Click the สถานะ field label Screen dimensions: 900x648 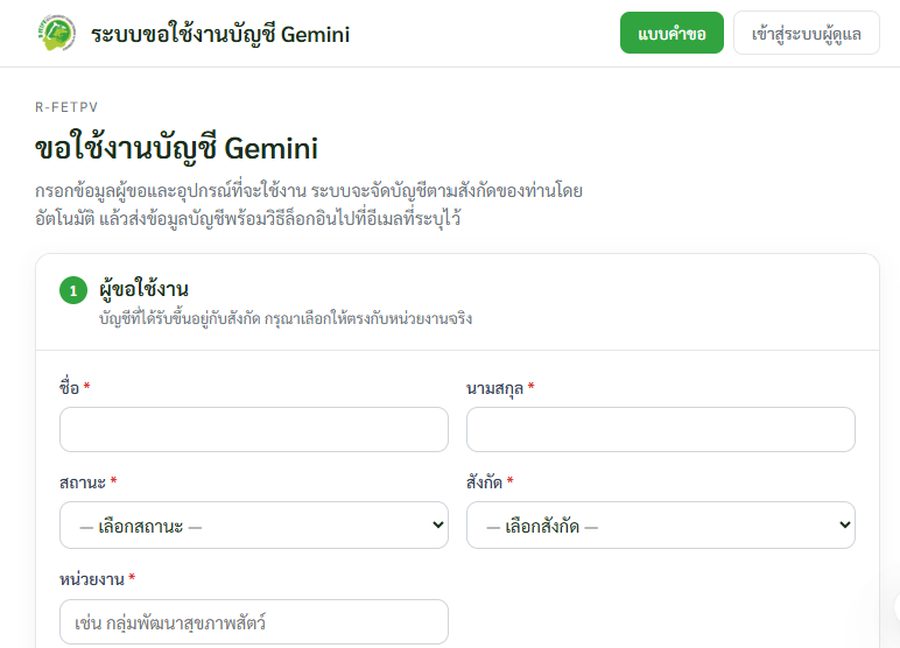[83, 482]
